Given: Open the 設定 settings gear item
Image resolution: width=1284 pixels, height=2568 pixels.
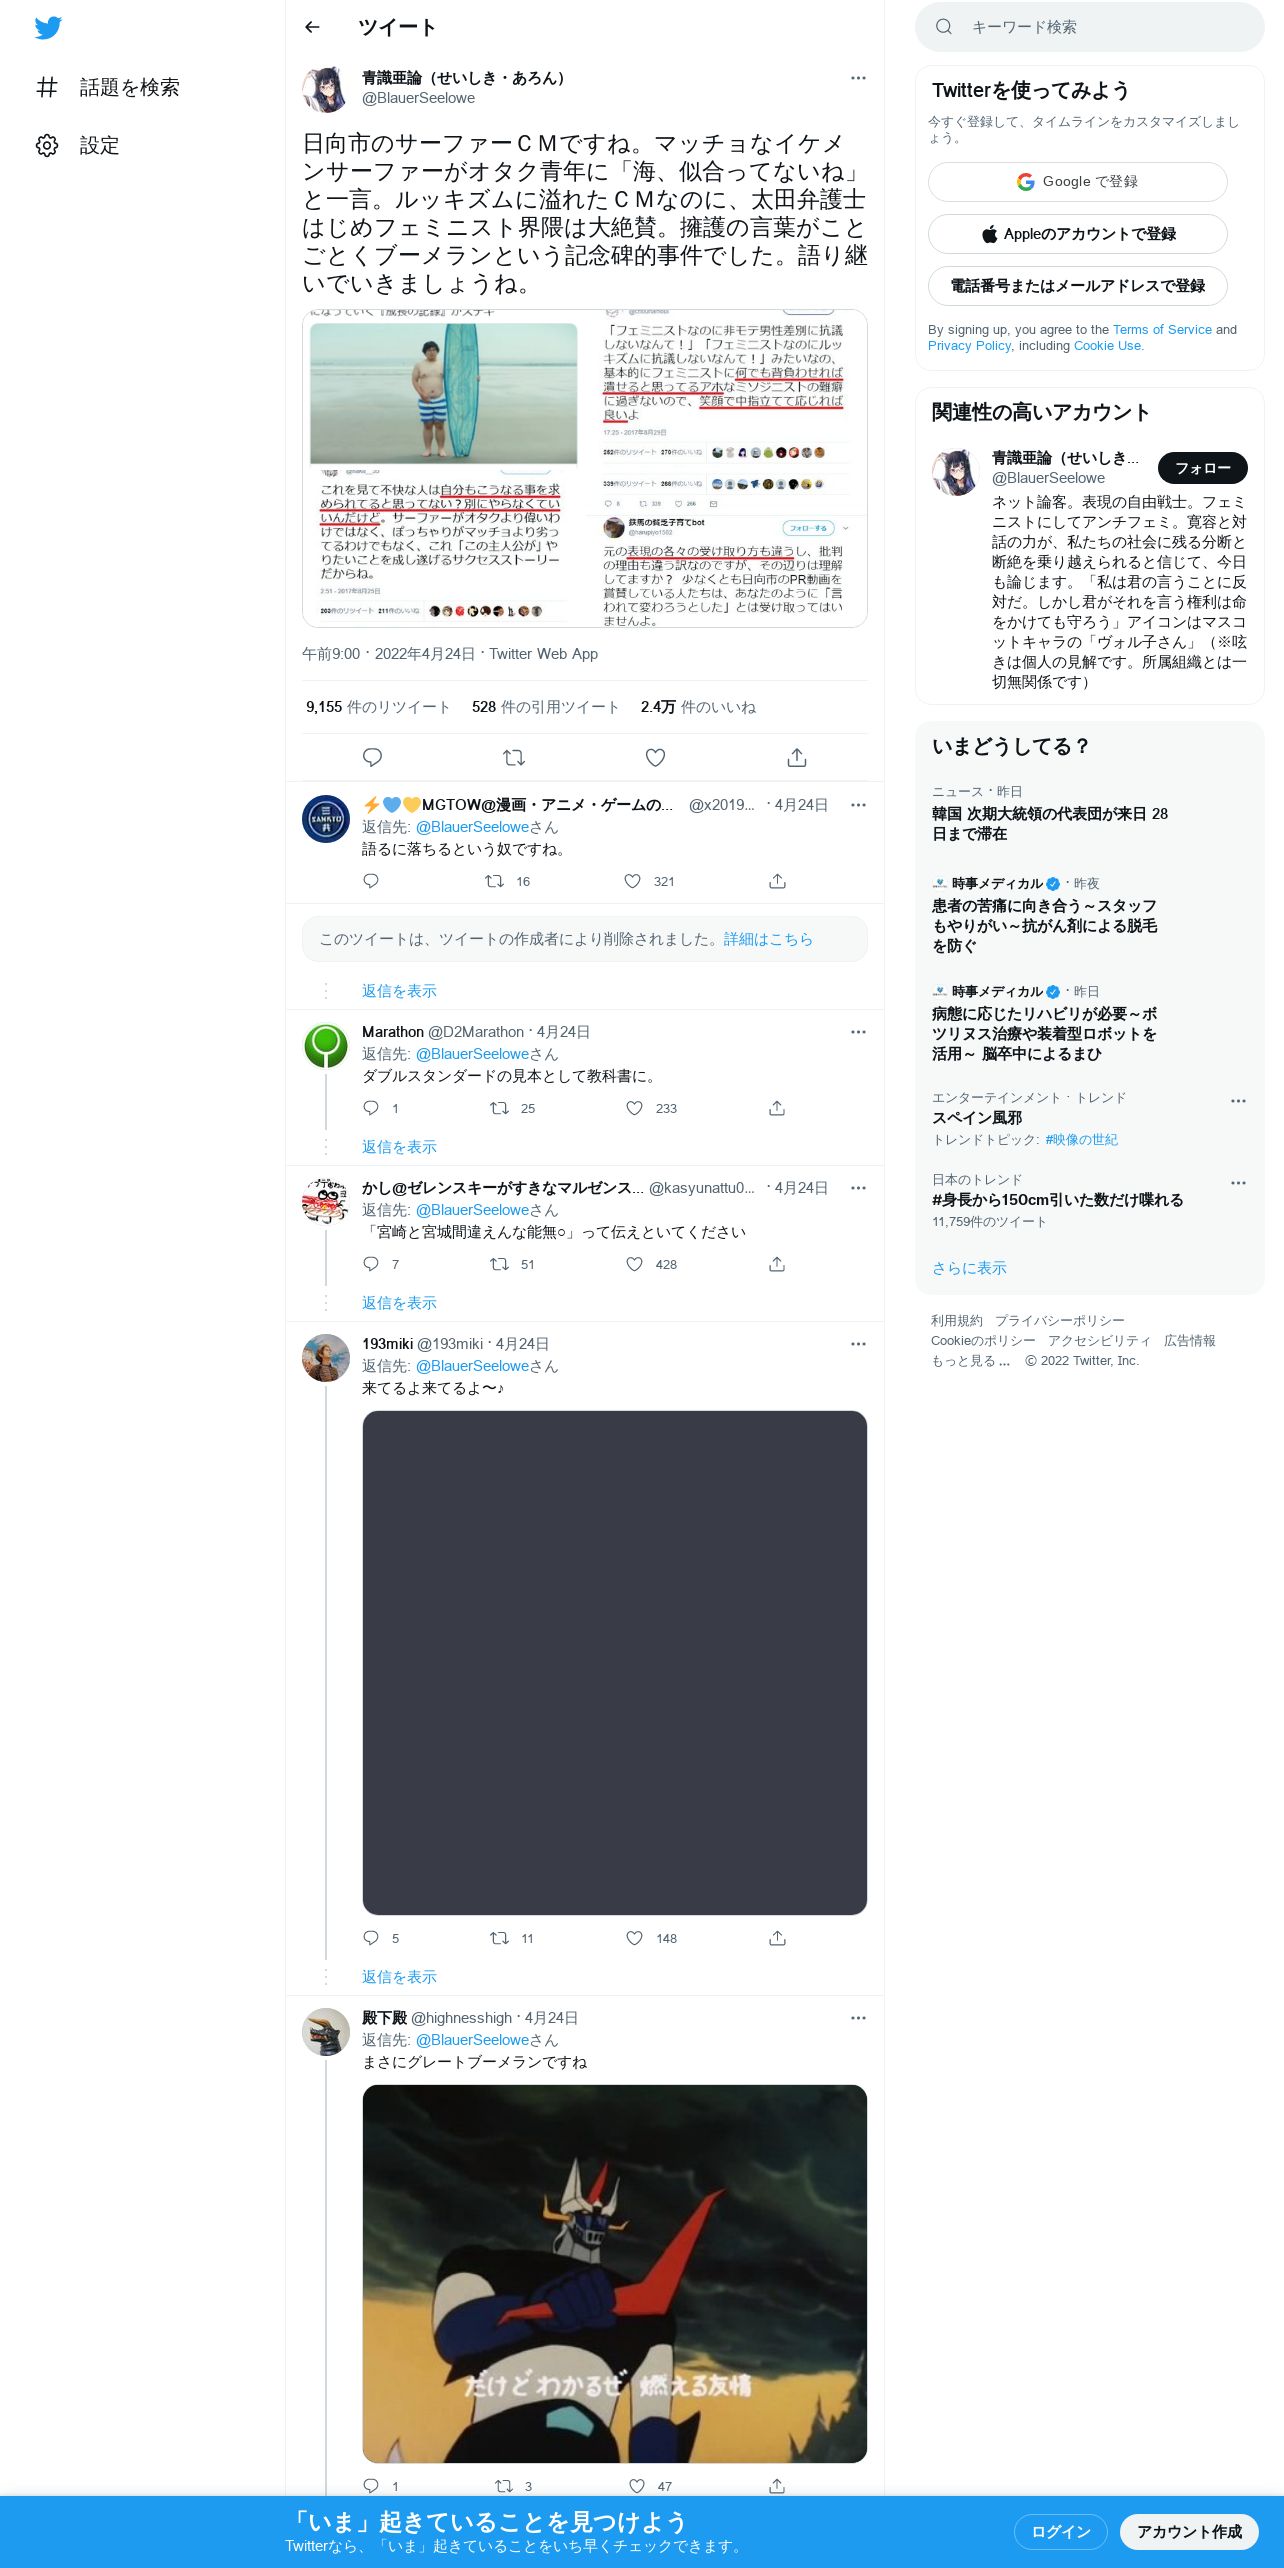Looking at the screenshot, I should pos(78,145).
